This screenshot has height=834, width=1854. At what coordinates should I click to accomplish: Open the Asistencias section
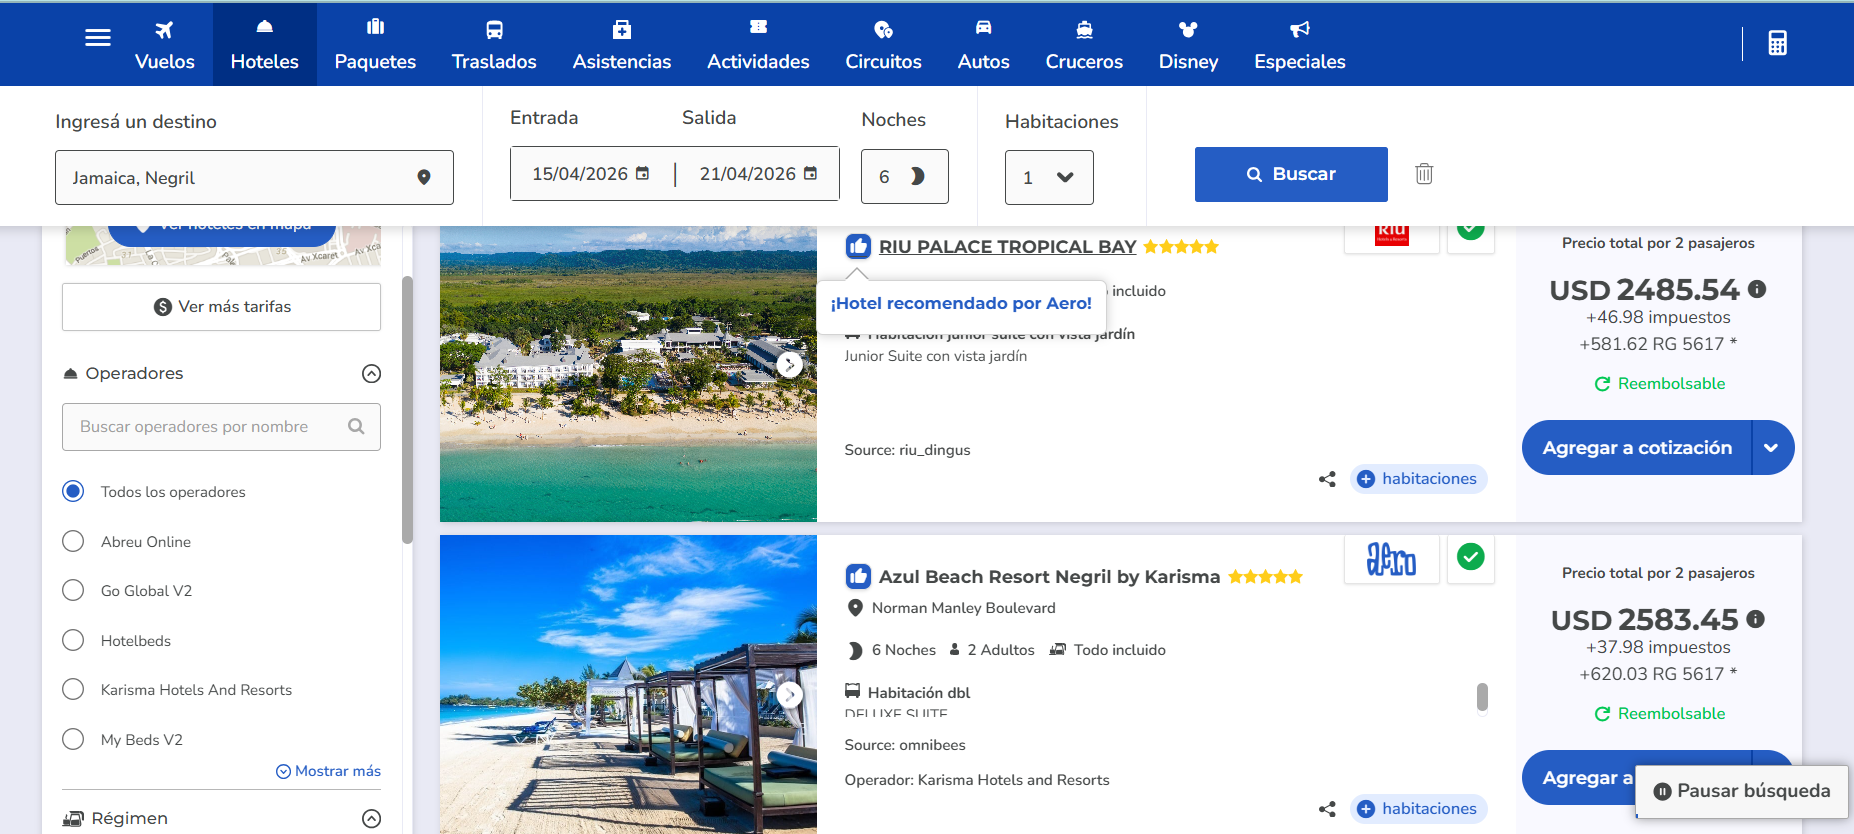(622, 45)
